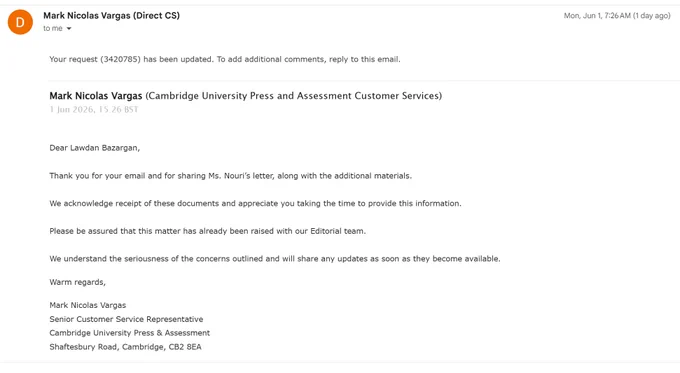Screen dimensions: 680x373
Task: Expand the 'to me' recipient details arrow
Action: point(69,29)
